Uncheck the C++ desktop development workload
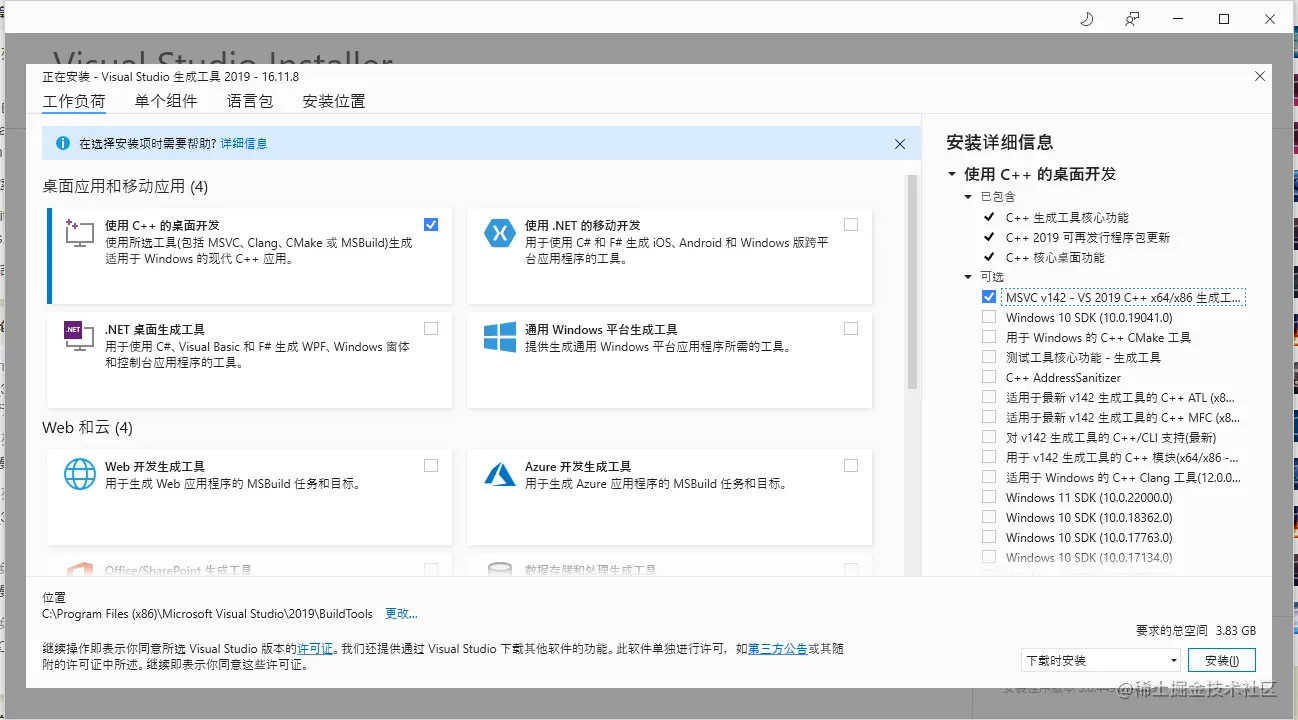 [431, 225]
